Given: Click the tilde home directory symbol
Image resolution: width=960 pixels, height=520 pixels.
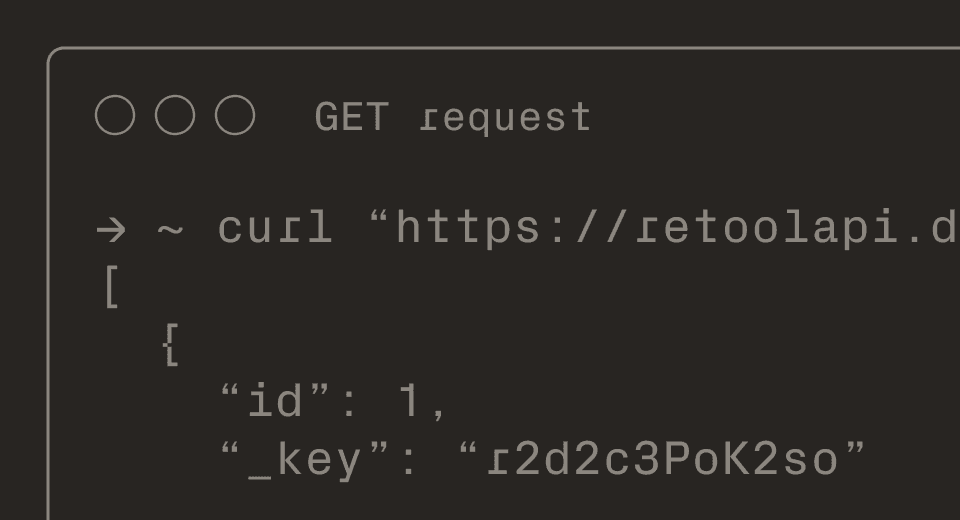Looking at the screenshot, I should coord(169,229).
